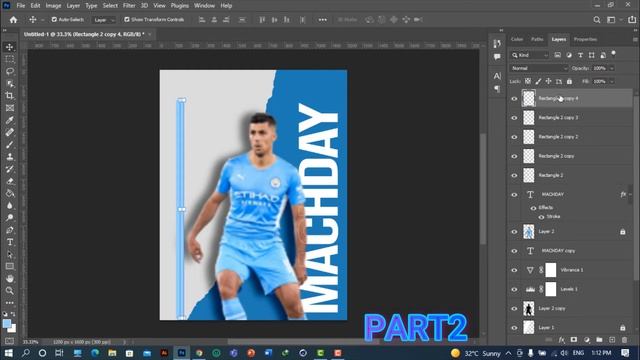Select the Rectangular Marquee tool
The image size is (640, 360).
[9, 59]
